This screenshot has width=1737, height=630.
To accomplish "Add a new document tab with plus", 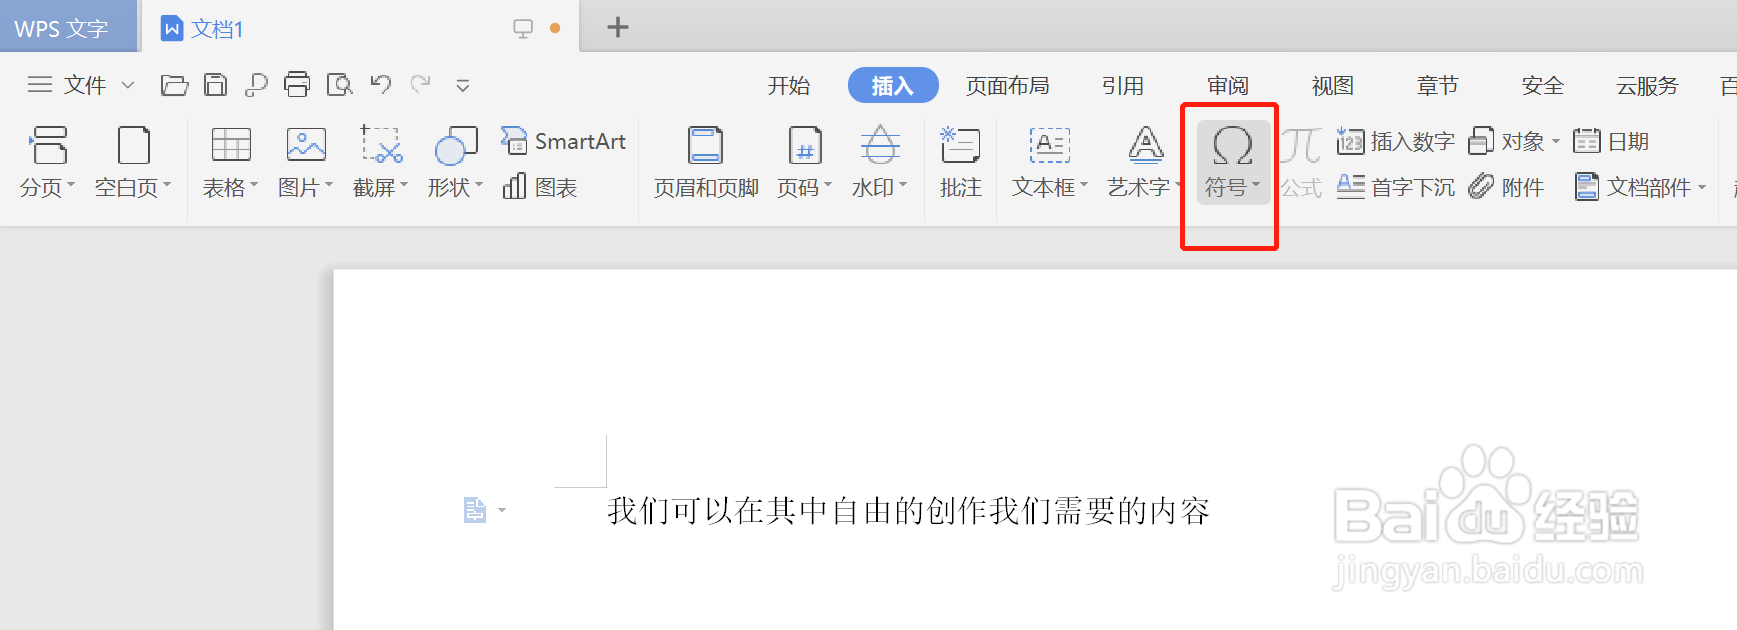I will [618, 27].
